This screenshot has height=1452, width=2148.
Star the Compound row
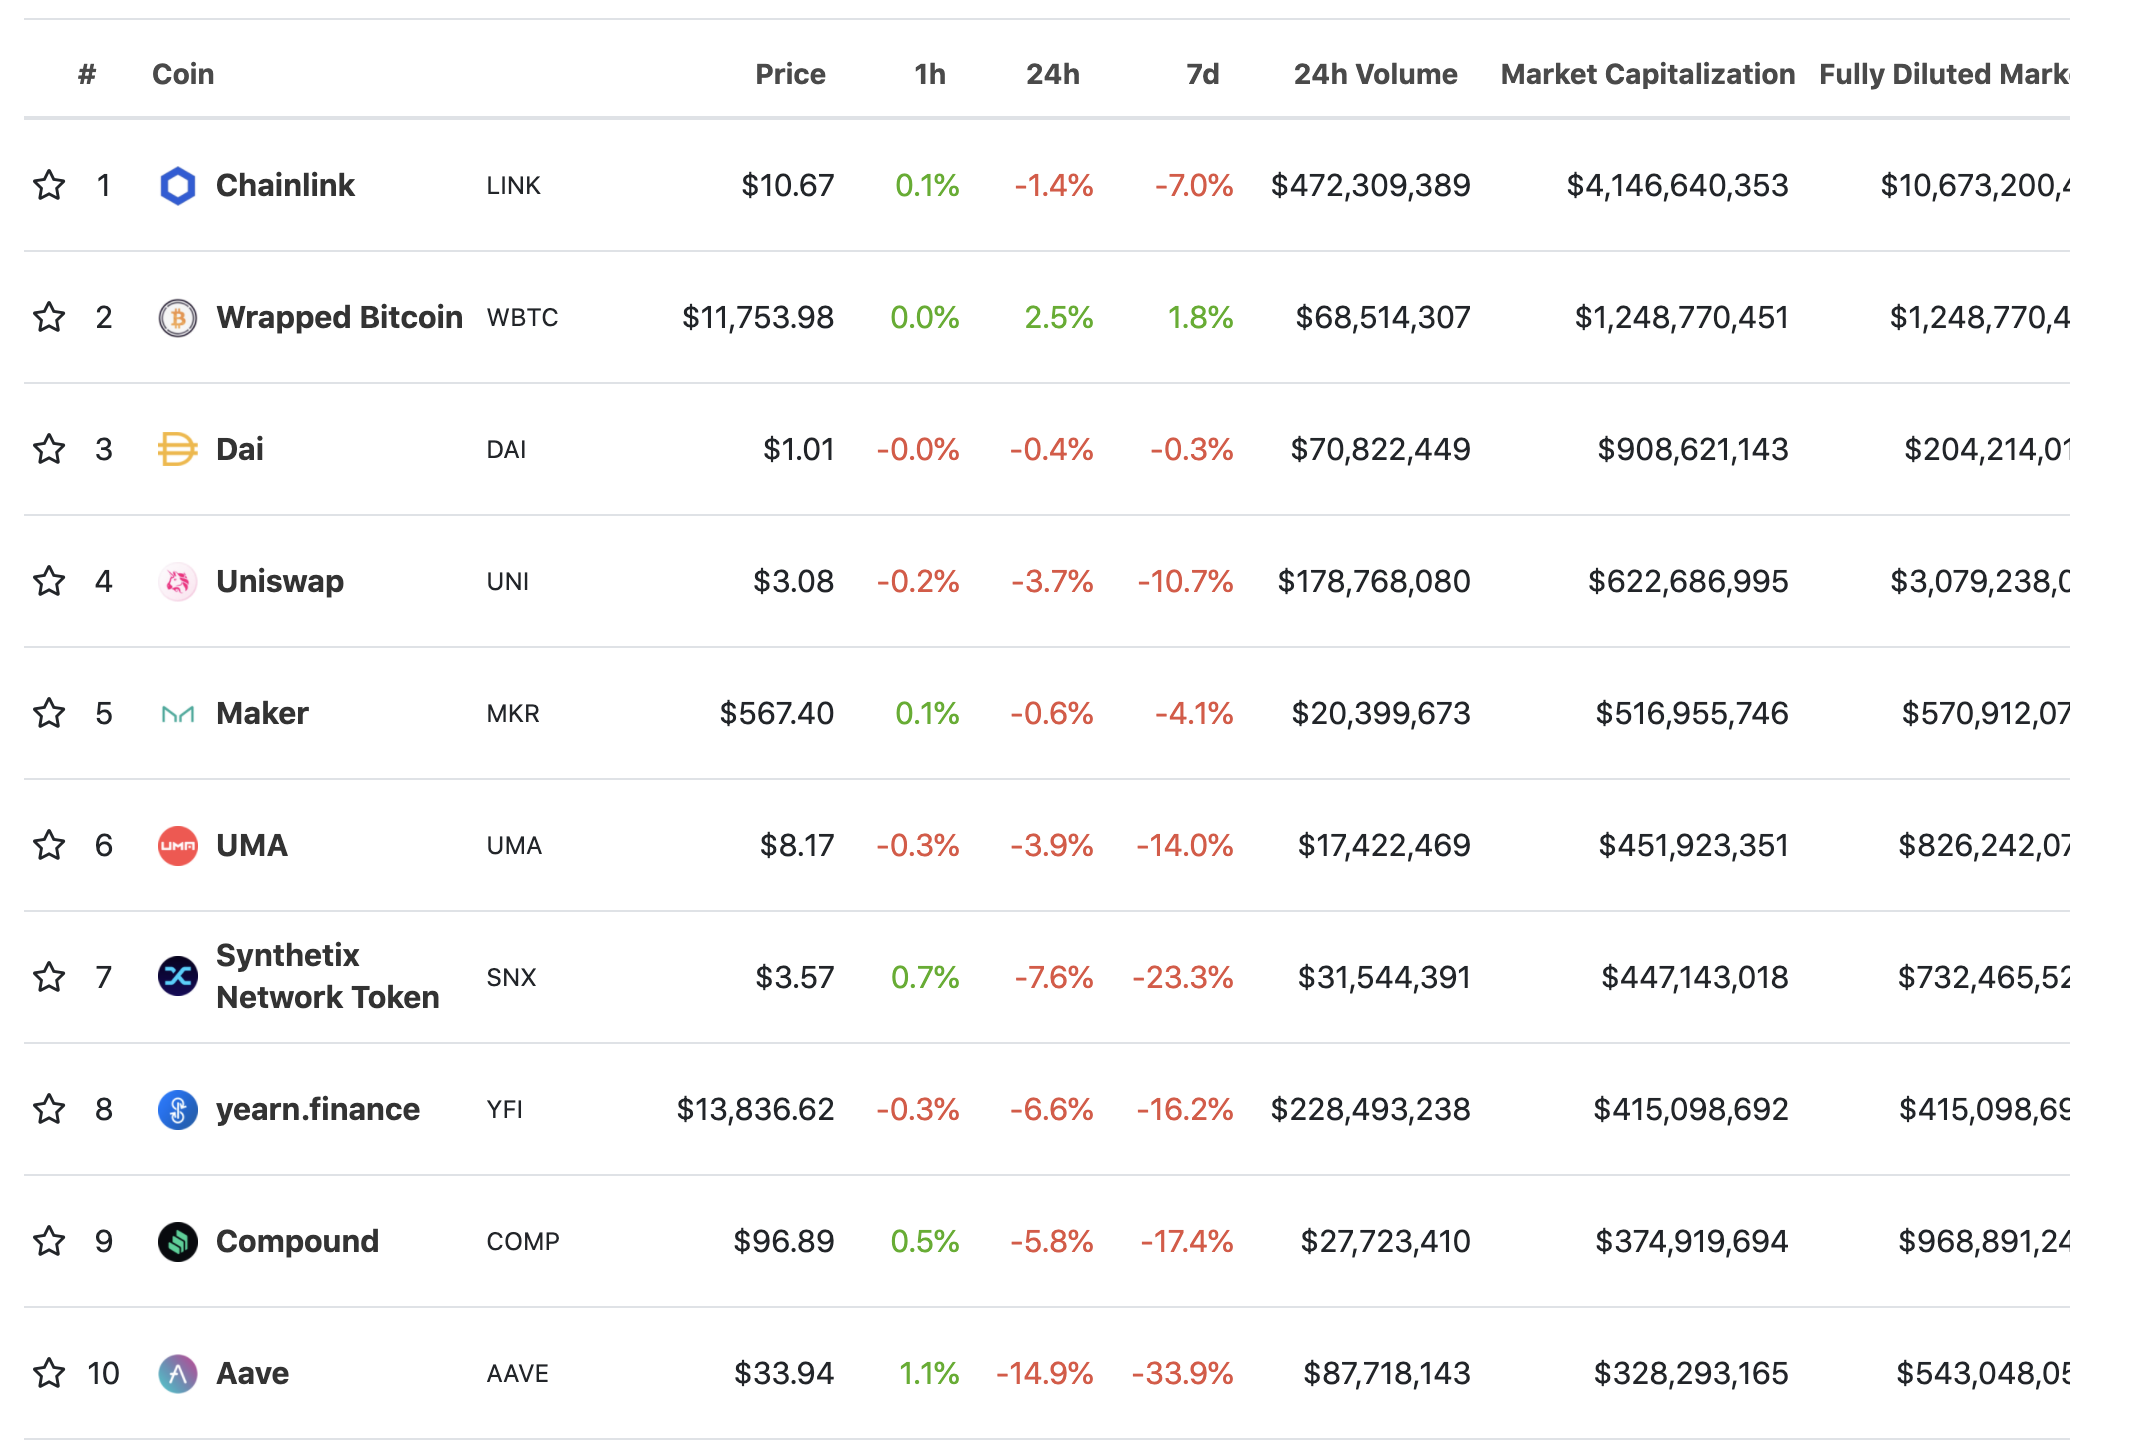click(49, 1241)
